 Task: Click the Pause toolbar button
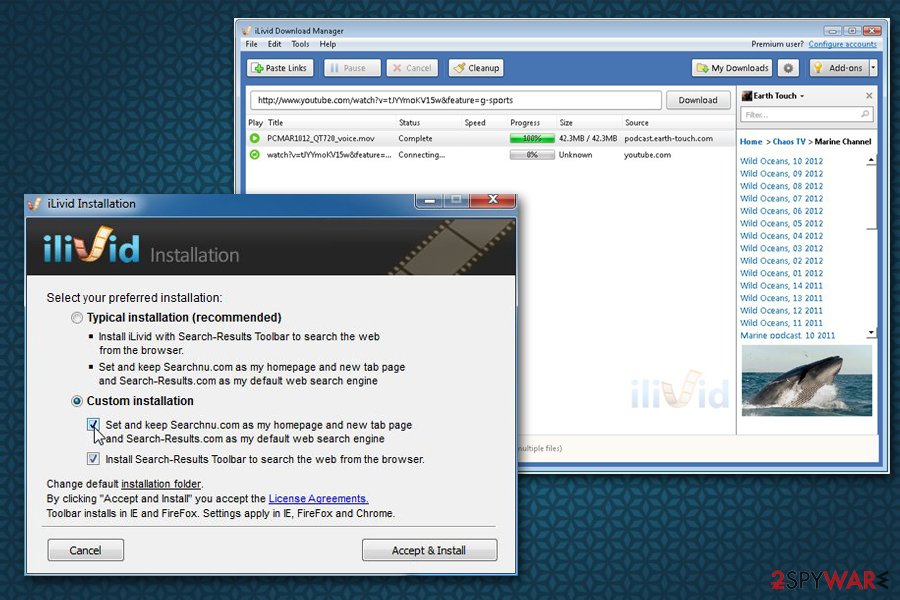[x=352, y=68]
